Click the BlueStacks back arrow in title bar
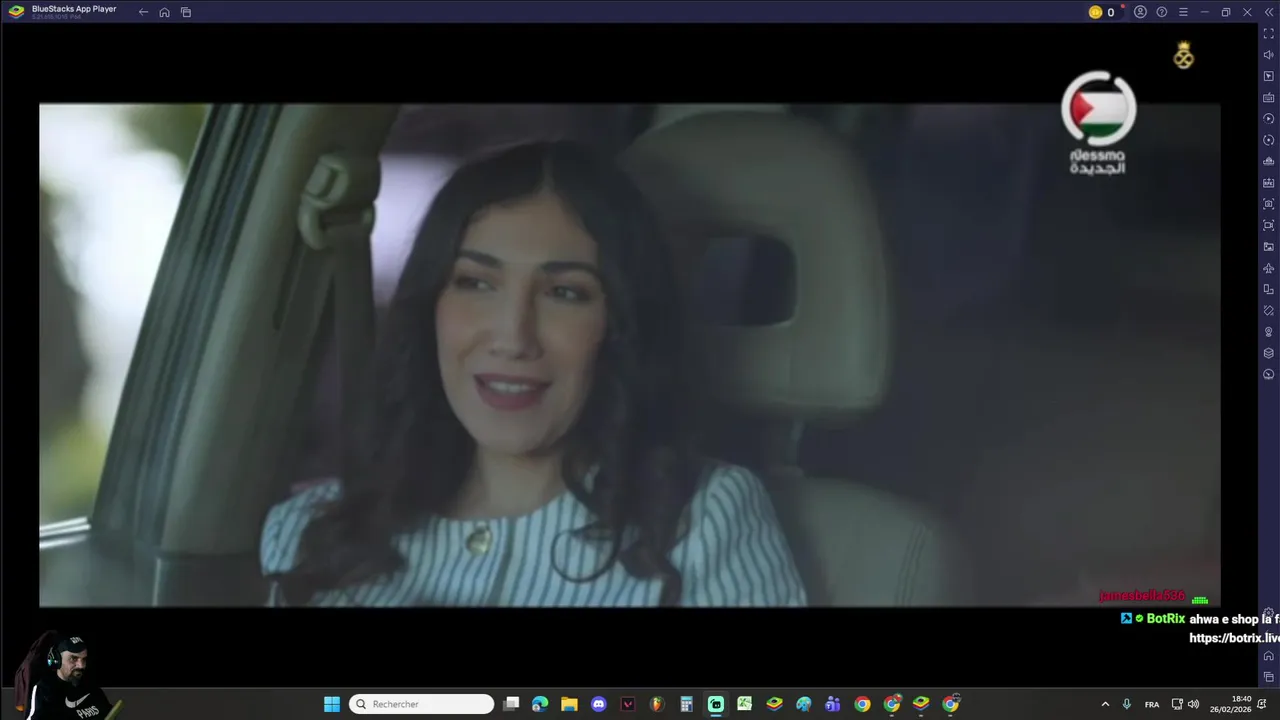 pyautogui.click(x=143, y=12)
